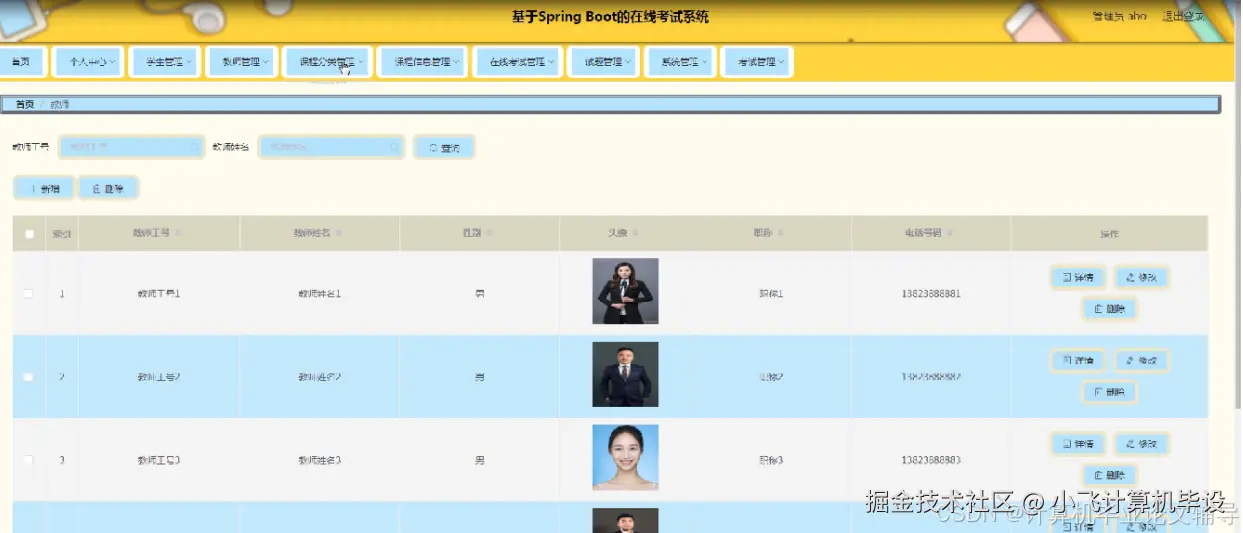Image resolution: width=1243 pixels, height=533 pixels.
Task: Click 修改 for 教师工号3 row
Action: (1142, 443)
